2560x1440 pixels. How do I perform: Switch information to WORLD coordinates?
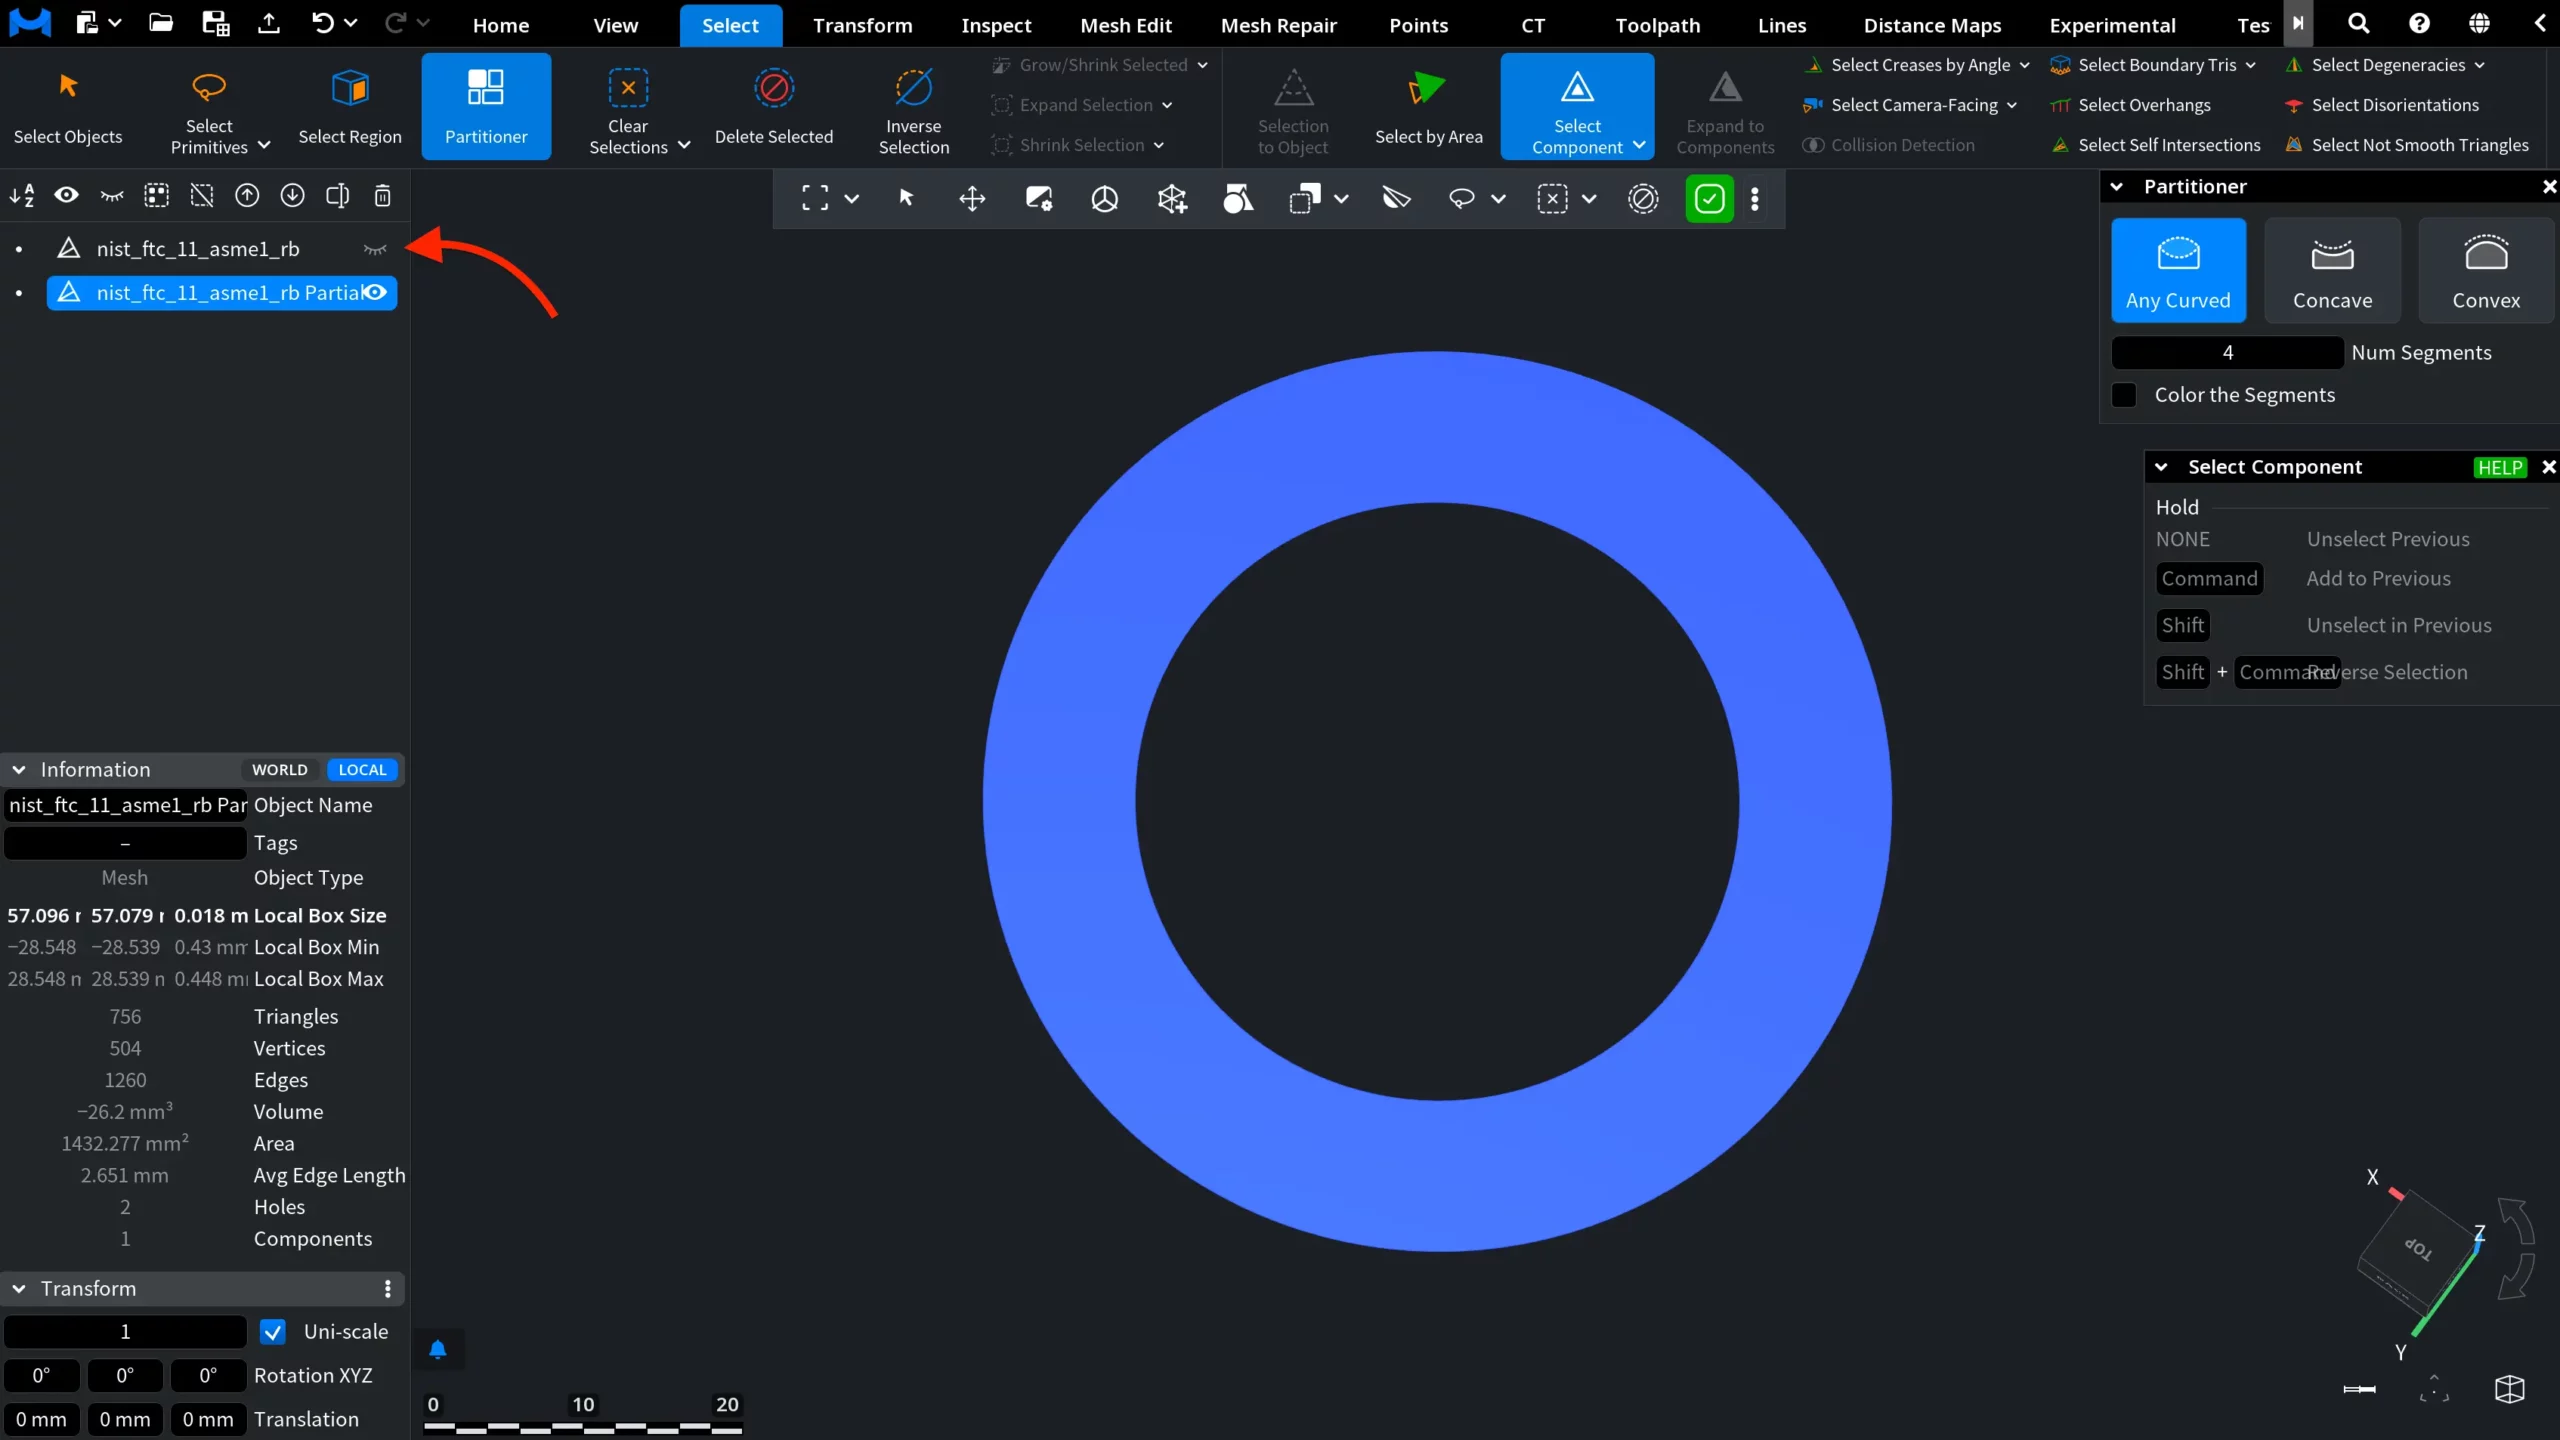click(280, 770)
